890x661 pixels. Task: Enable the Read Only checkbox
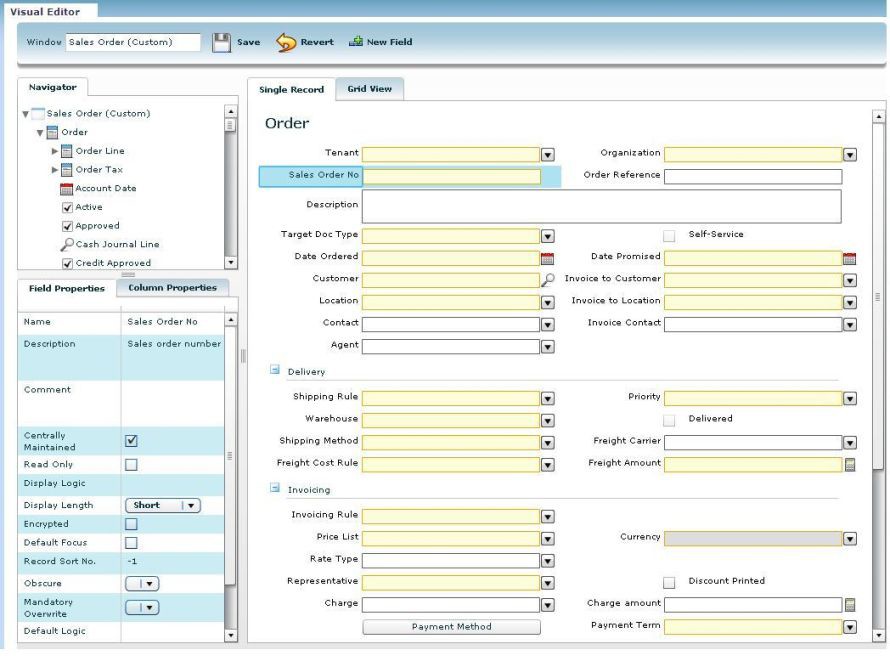[x=130, y=465]
